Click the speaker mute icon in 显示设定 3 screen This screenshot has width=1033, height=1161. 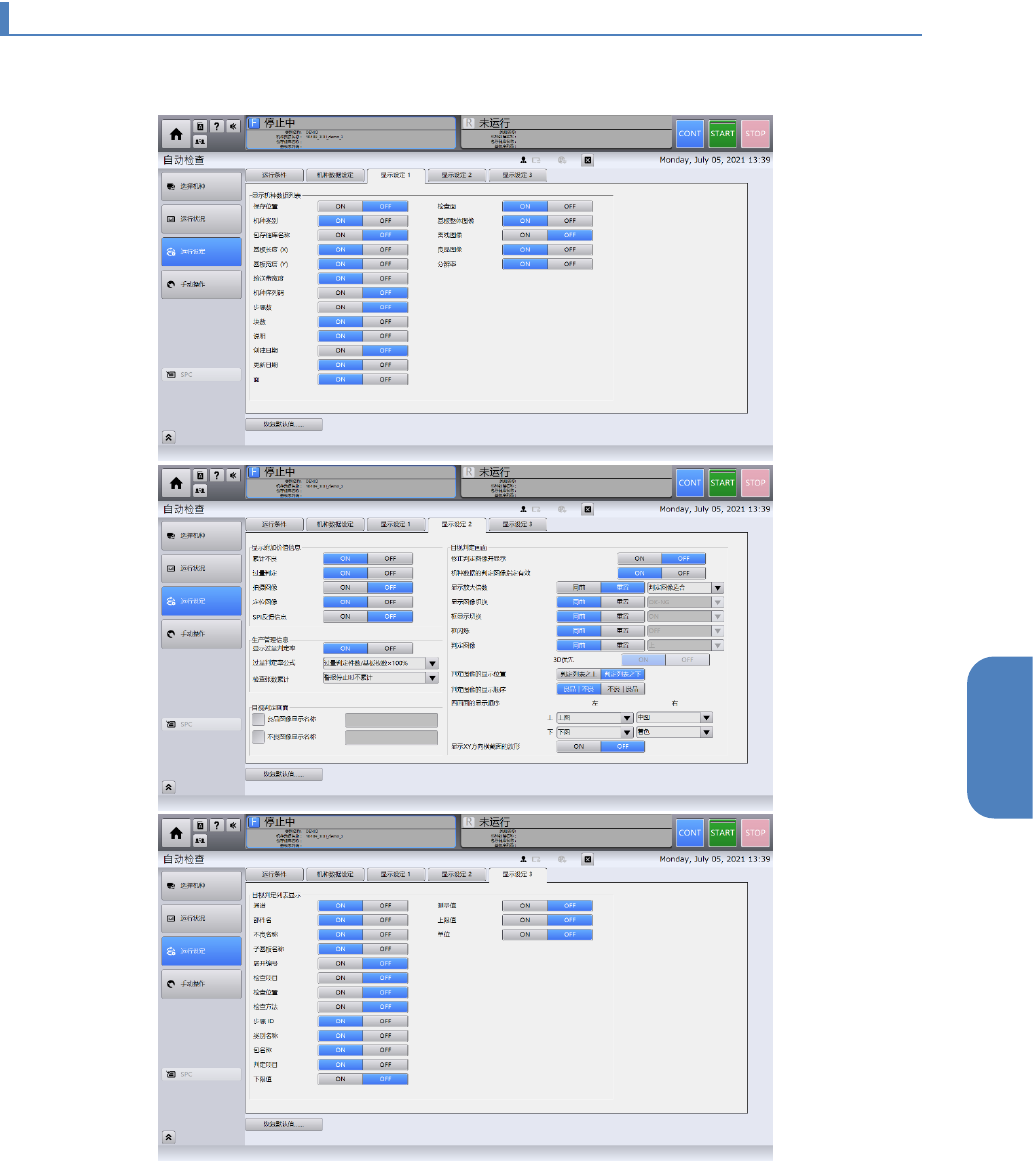tap(233, 825)
